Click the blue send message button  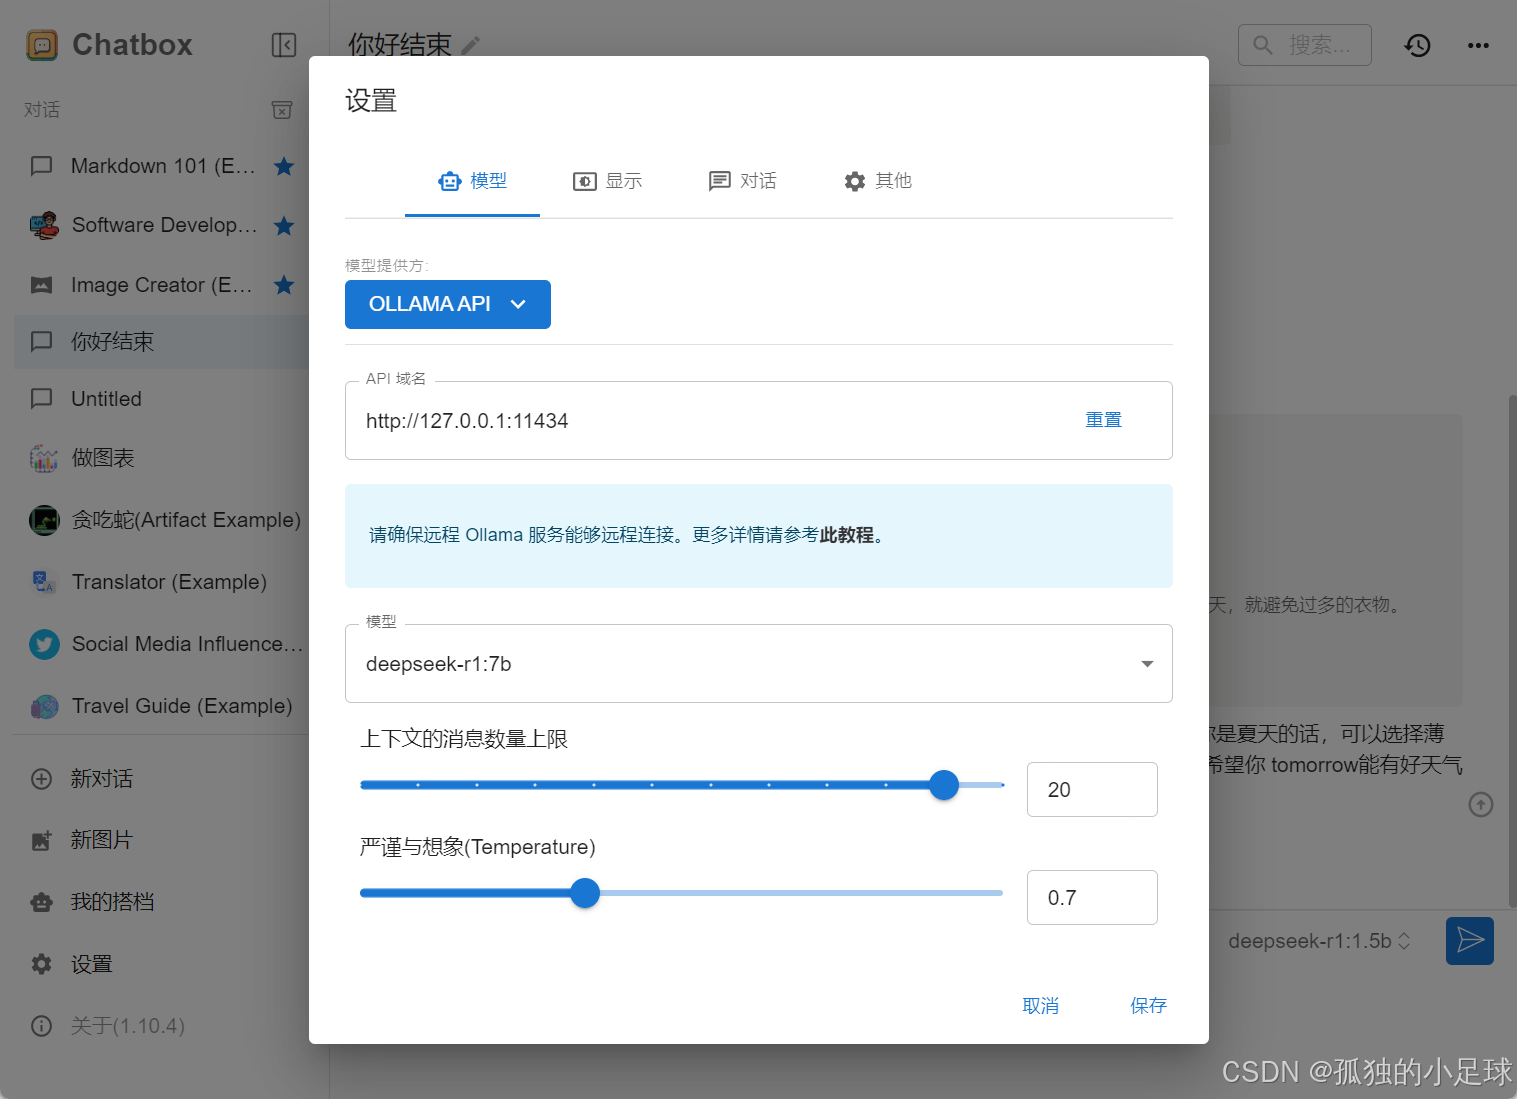coord(1470,941)
